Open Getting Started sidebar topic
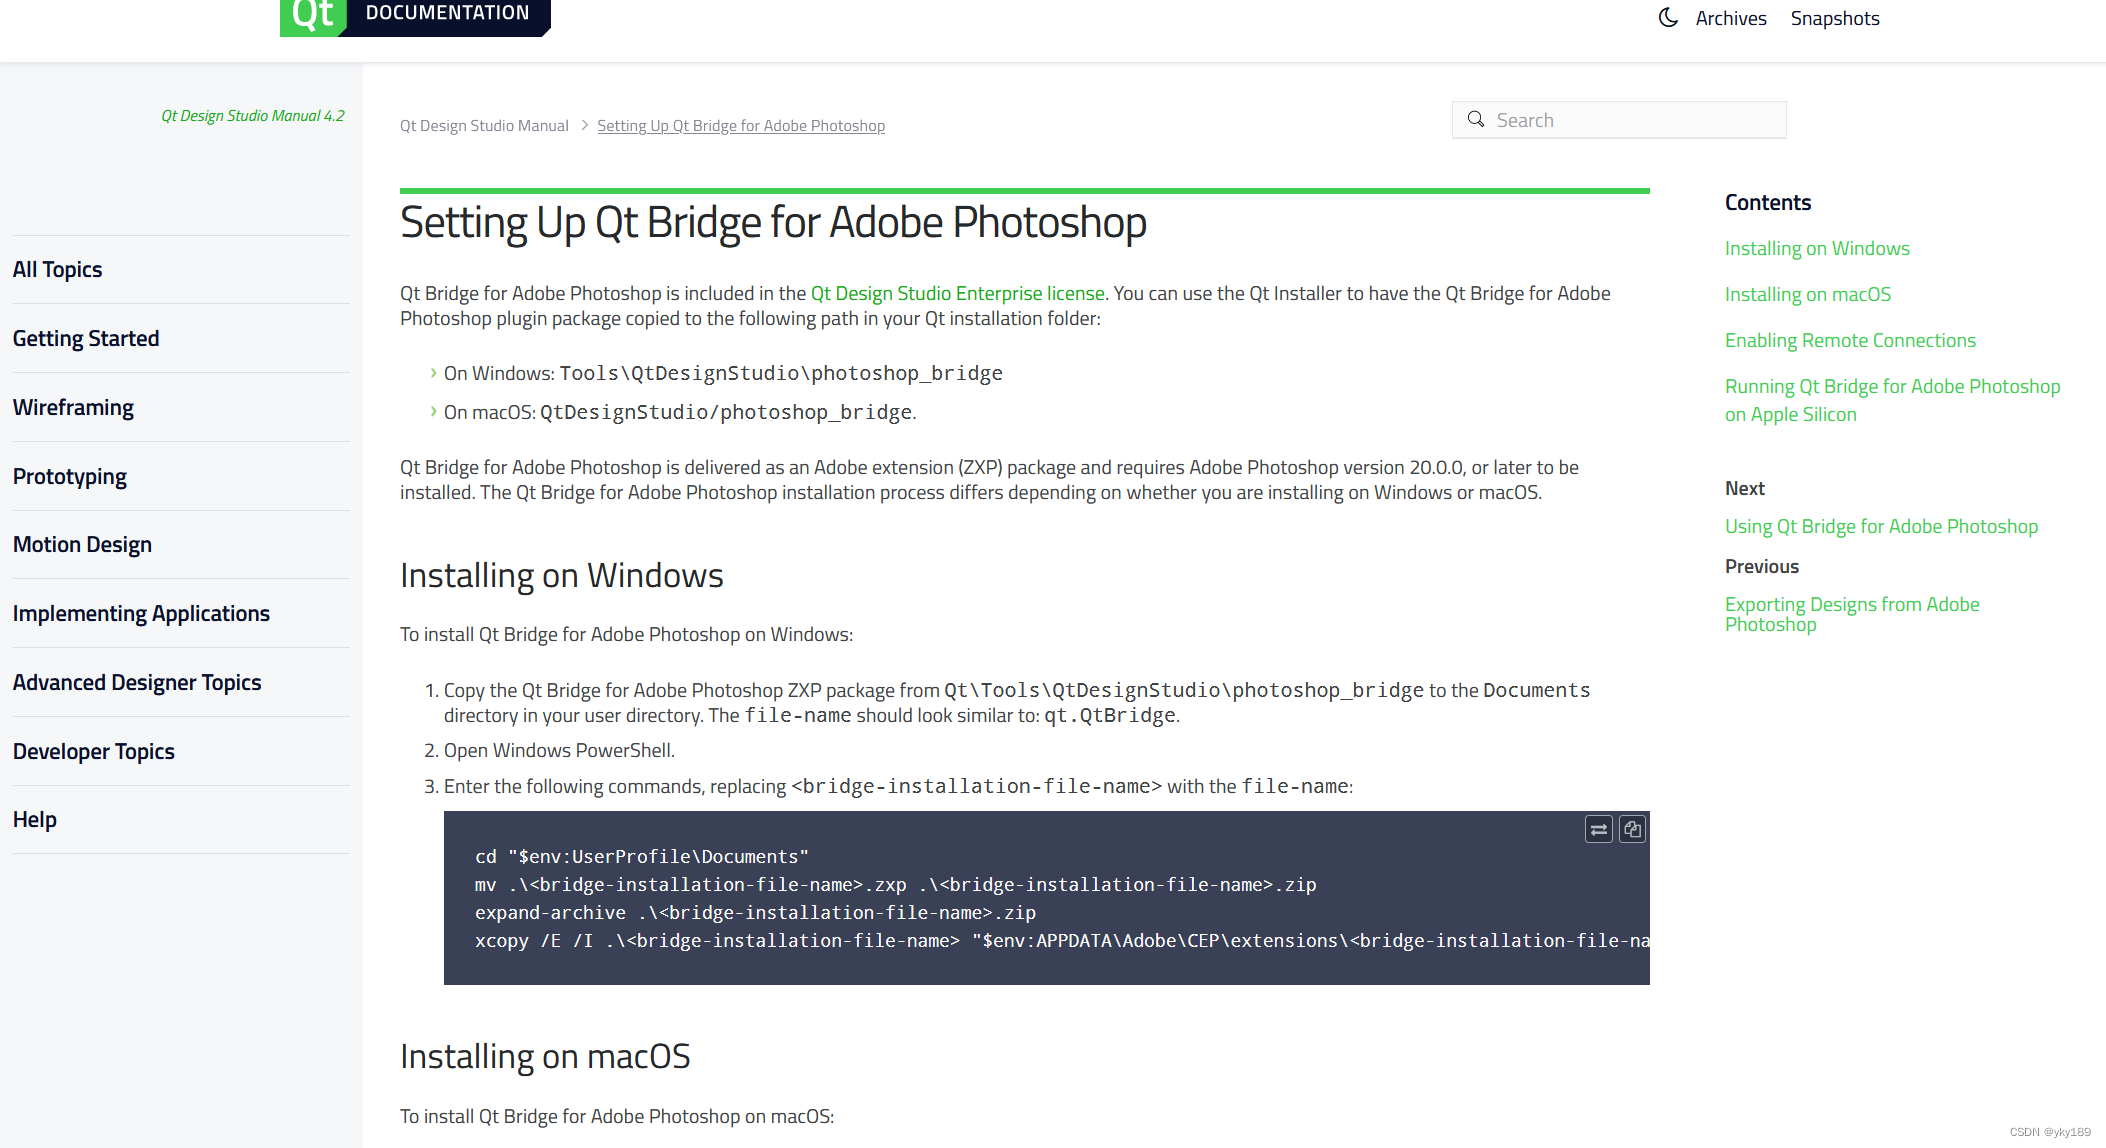Screen dimensions: 2106x1148 86,339
